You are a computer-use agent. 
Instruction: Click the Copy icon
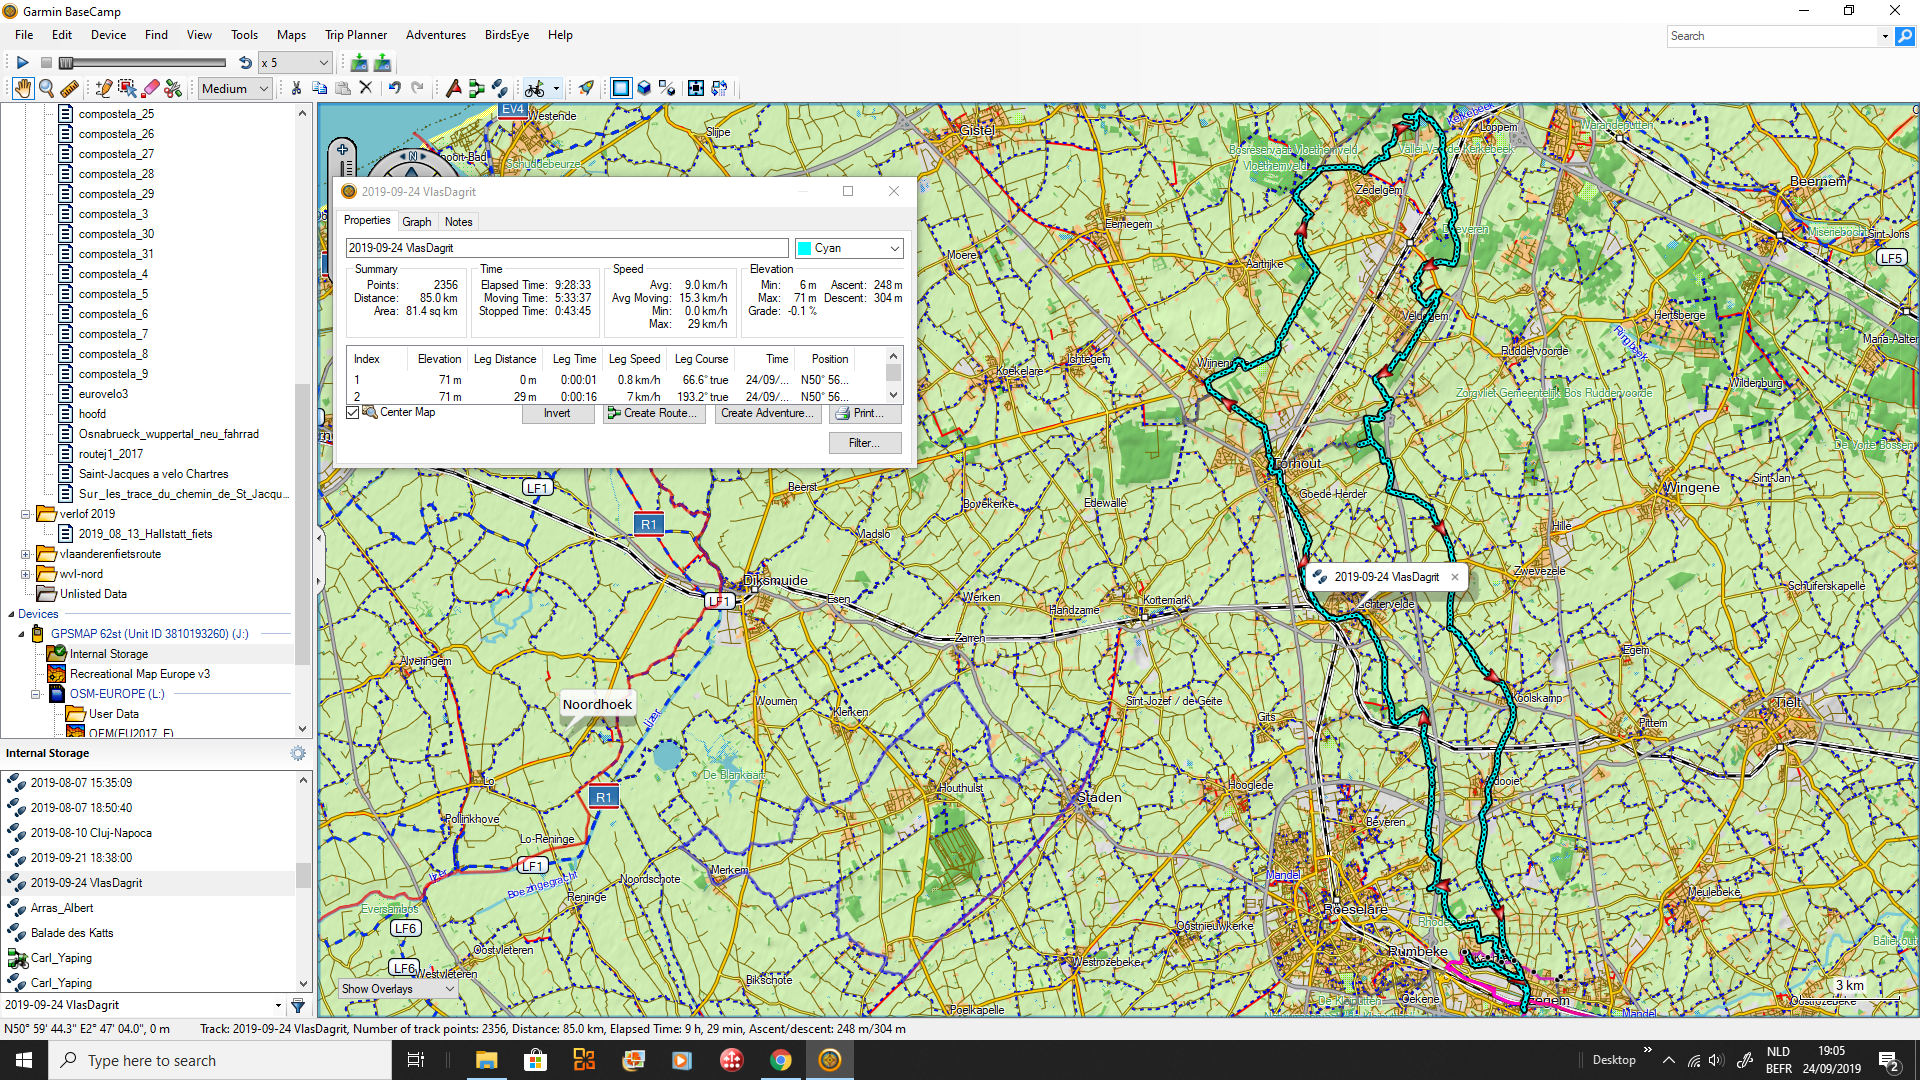pos(320,88)
